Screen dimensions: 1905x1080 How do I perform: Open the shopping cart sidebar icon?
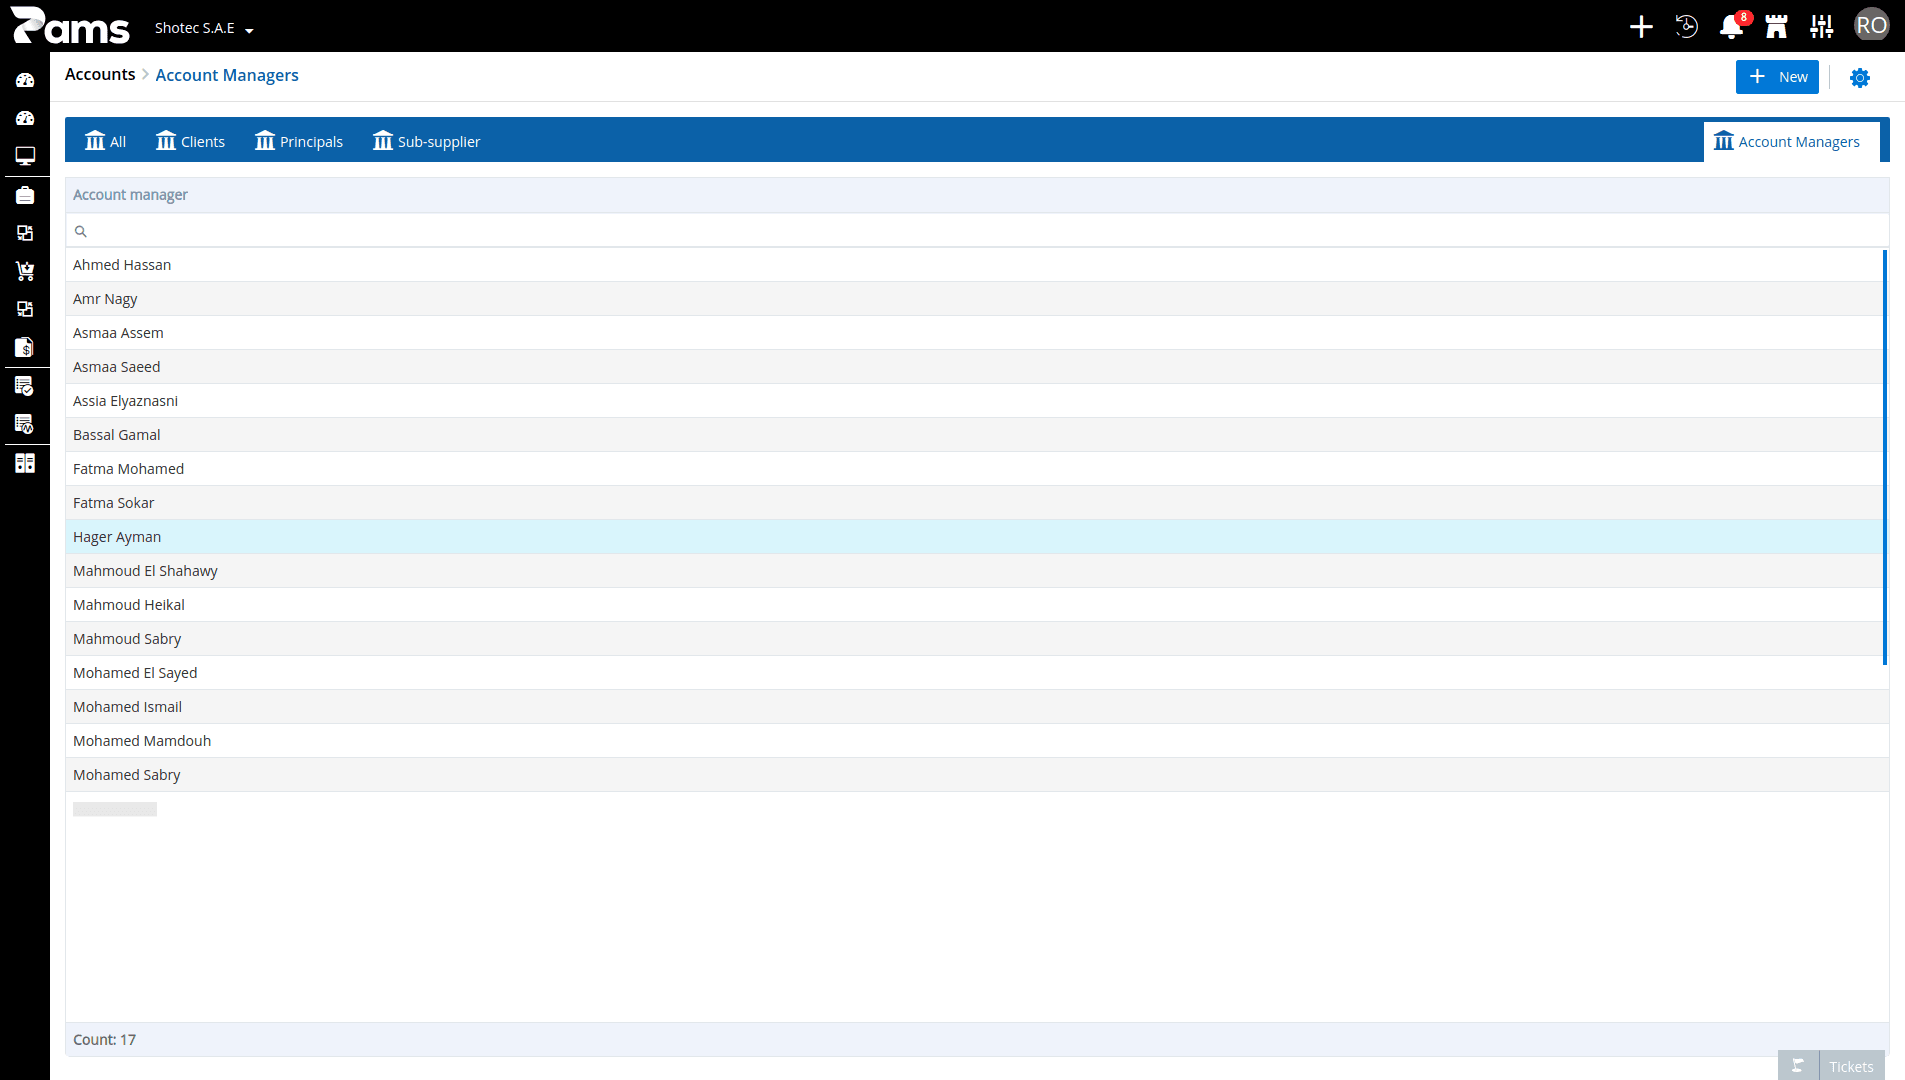pos(25,271)
